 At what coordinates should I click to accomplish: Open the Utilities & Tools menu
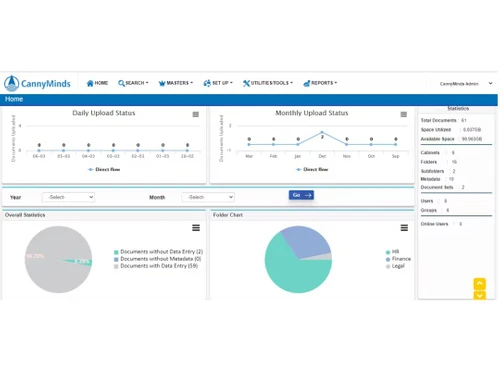click(x=268, y=83)
